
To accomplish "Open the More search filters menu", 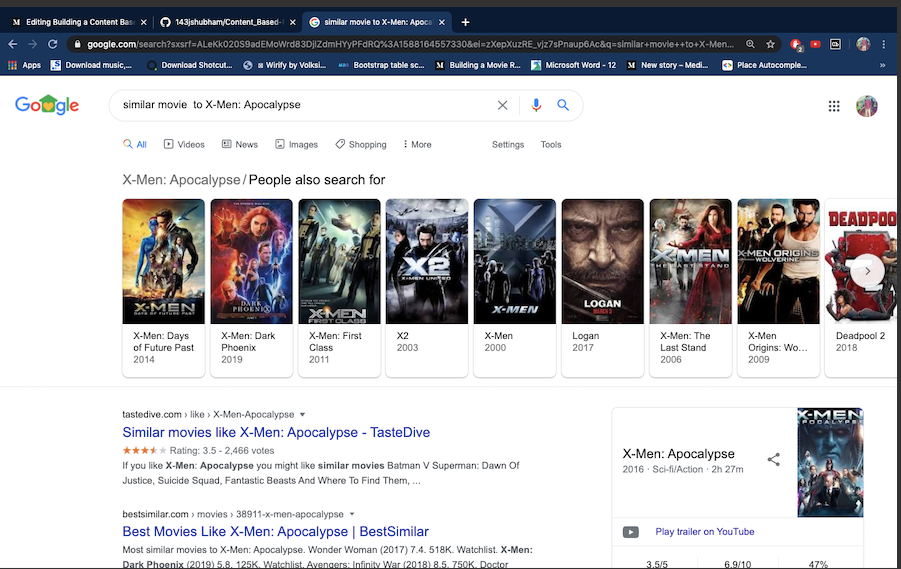I will point(418,144).
